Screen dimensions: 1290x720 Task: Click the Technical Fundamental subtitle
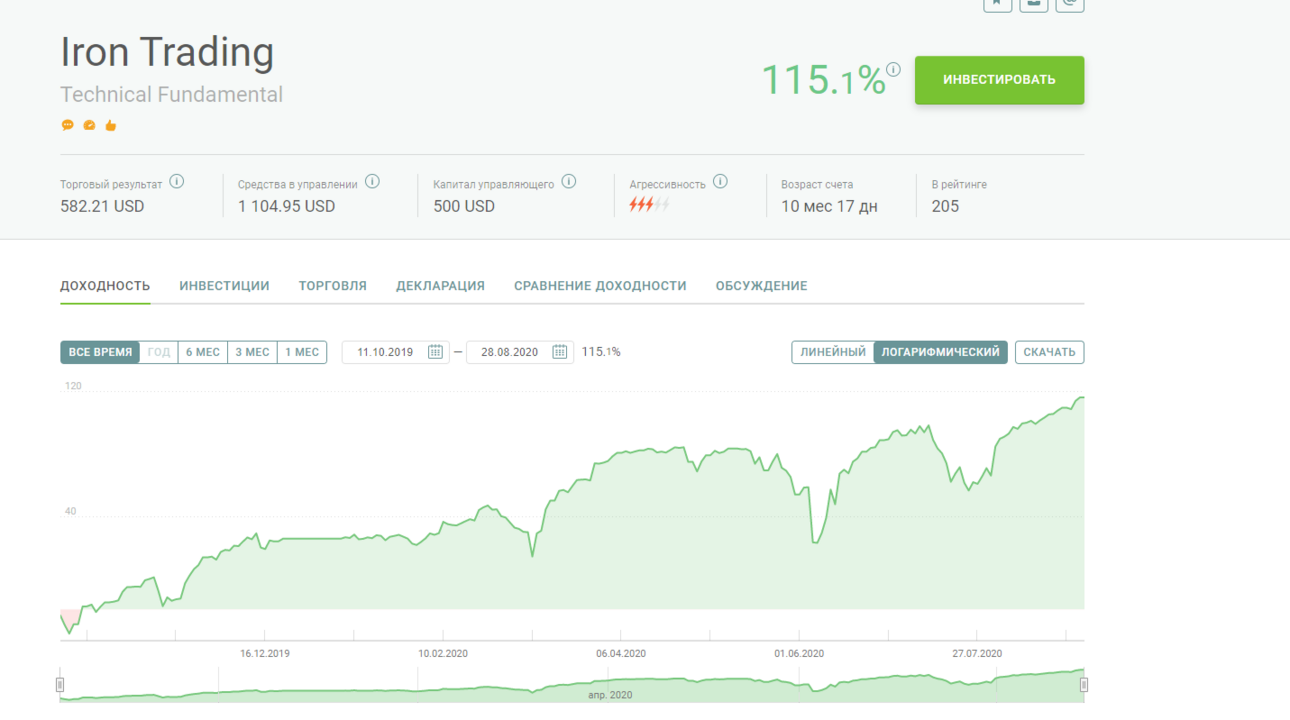point(171,95)
